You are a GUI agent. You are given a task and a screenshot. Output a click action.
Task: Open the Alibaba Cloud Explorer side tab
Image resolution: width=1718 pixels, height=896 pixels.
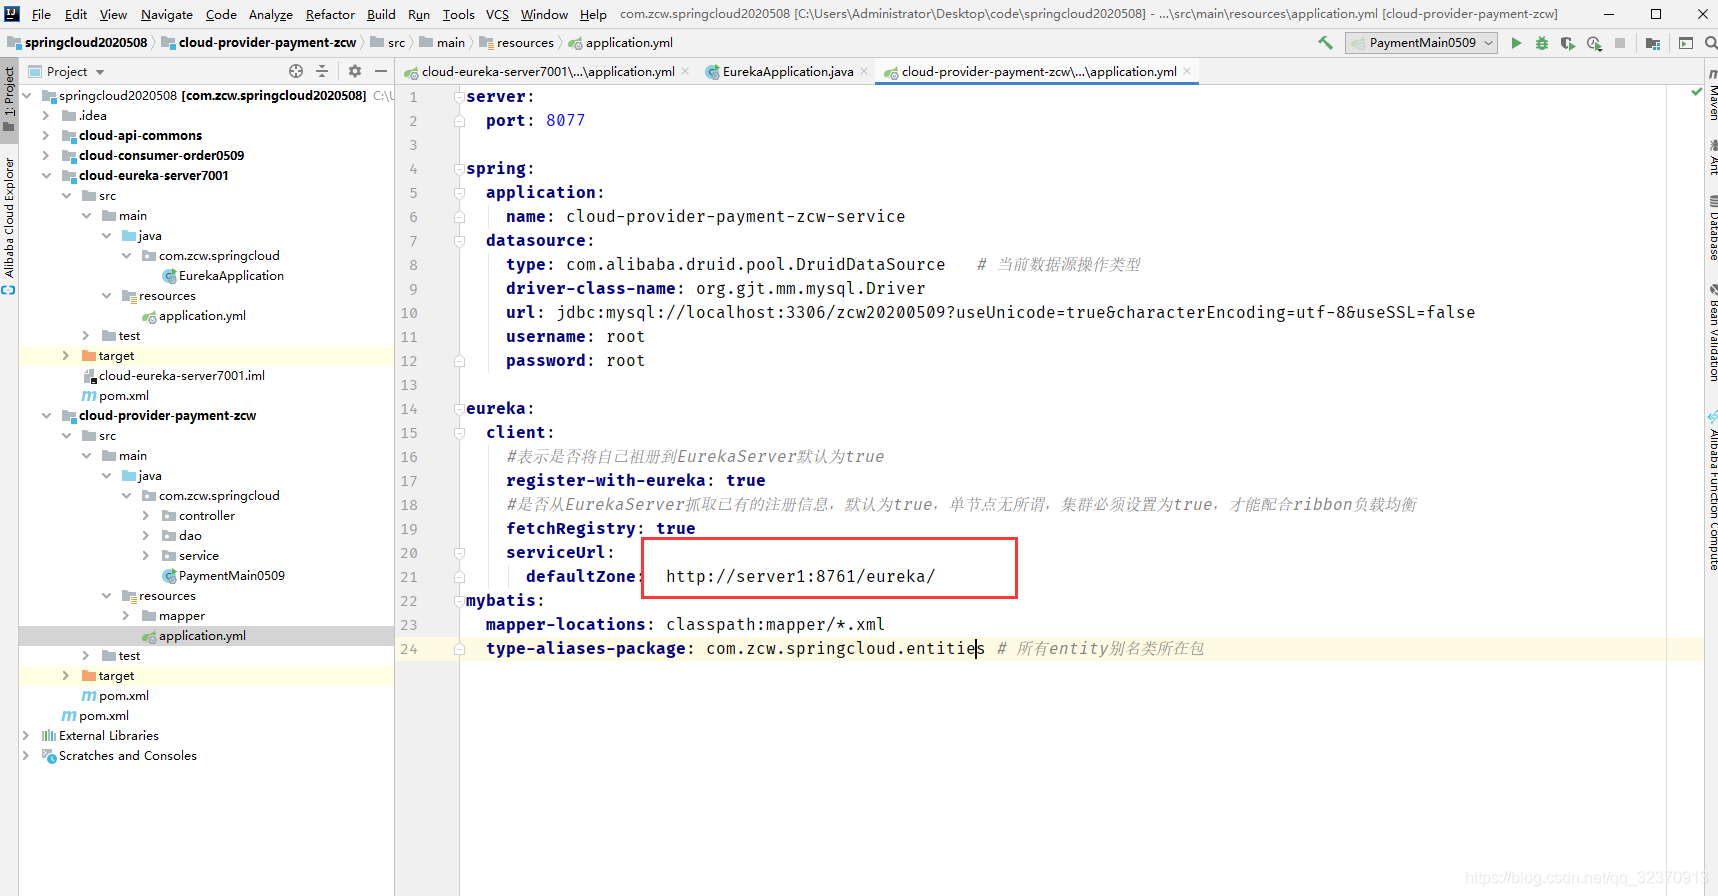[x=9, y=226]
